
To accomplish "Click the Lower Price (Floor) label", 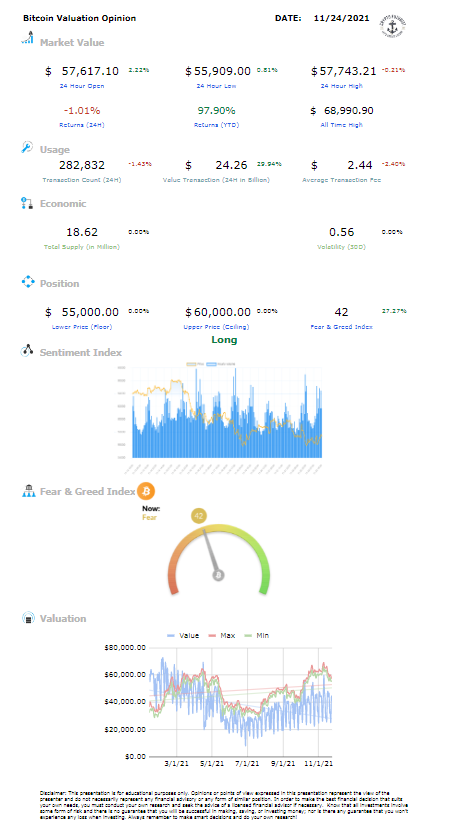I will pyautogui.click(x=82, y=327).
